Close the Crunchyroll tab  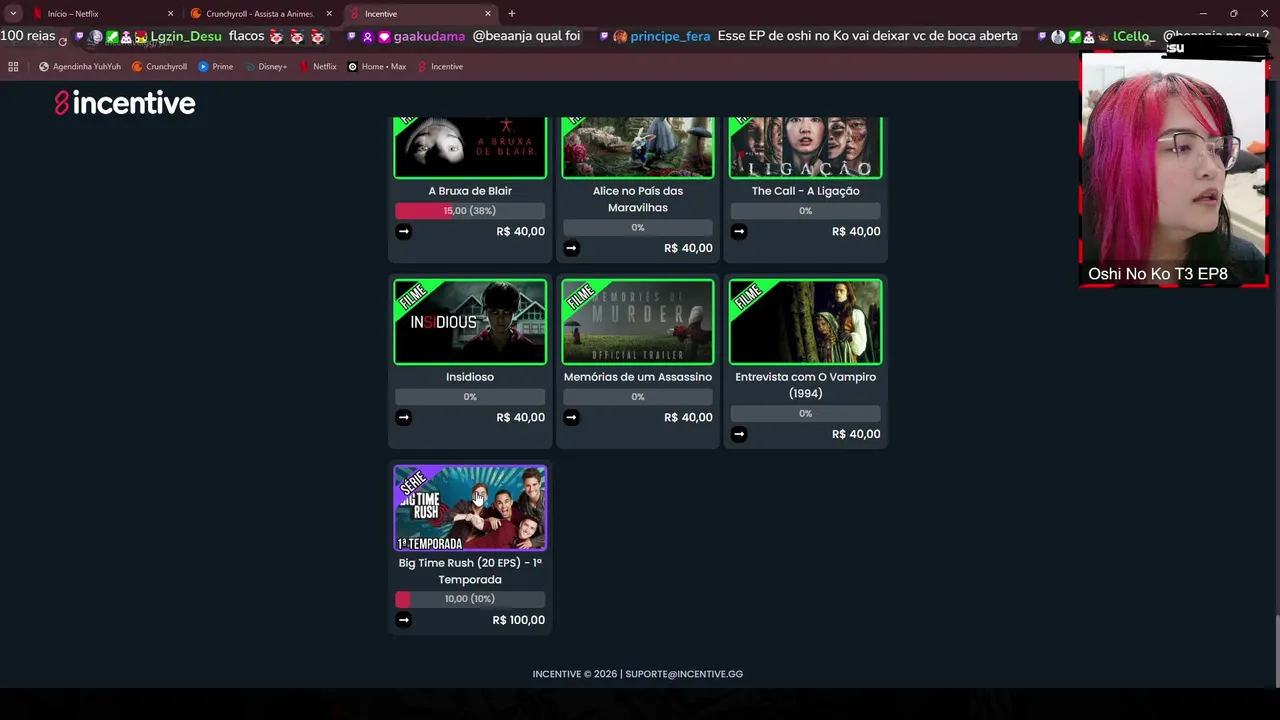pyautogui.click(x=329, y=14)
